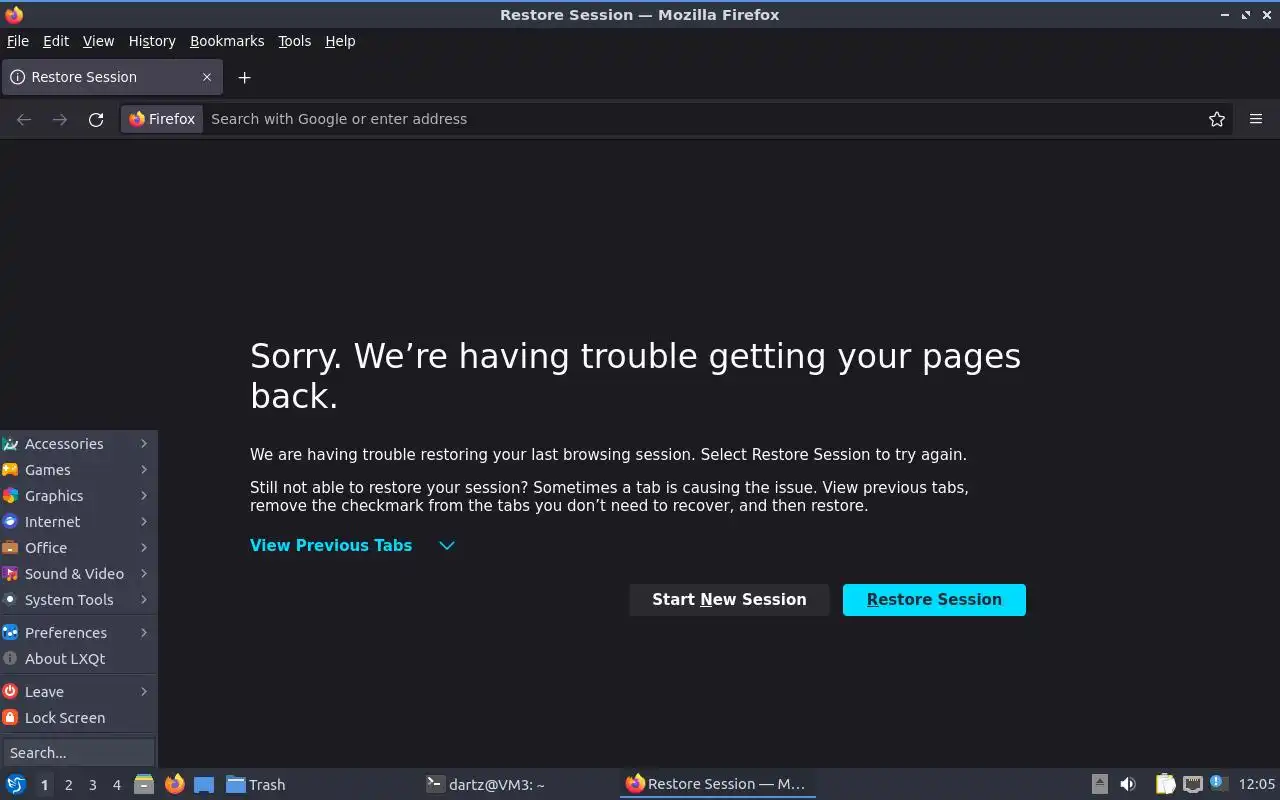Select Lock Screen in the start menu
The height and width of the screenshot is (800, 1280).
tap(78, 718)
